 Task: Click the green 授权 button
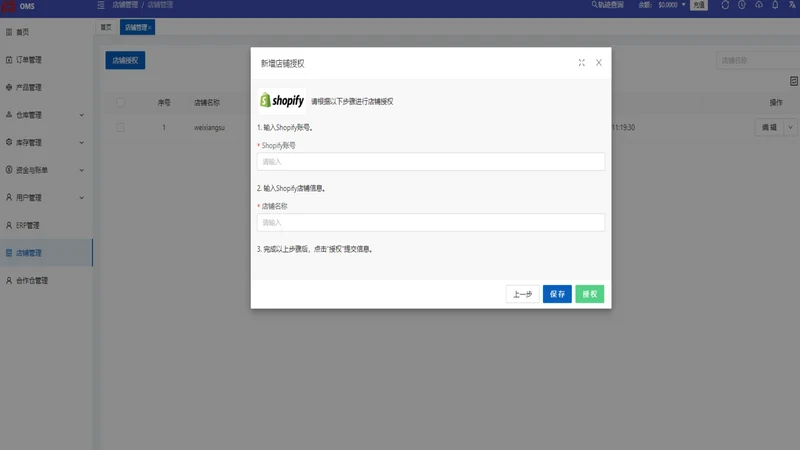(590, 294)
